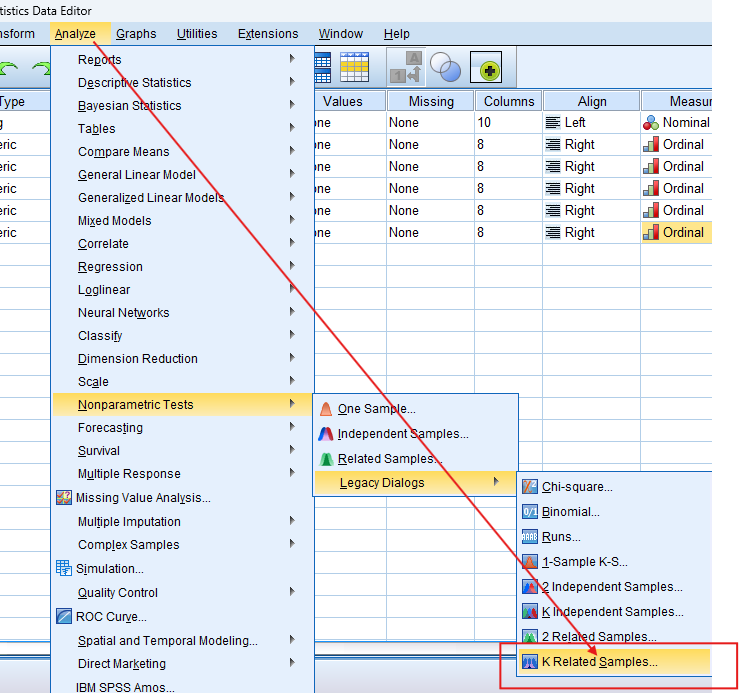Click the green plus toolbar icon

click(486, 67)
